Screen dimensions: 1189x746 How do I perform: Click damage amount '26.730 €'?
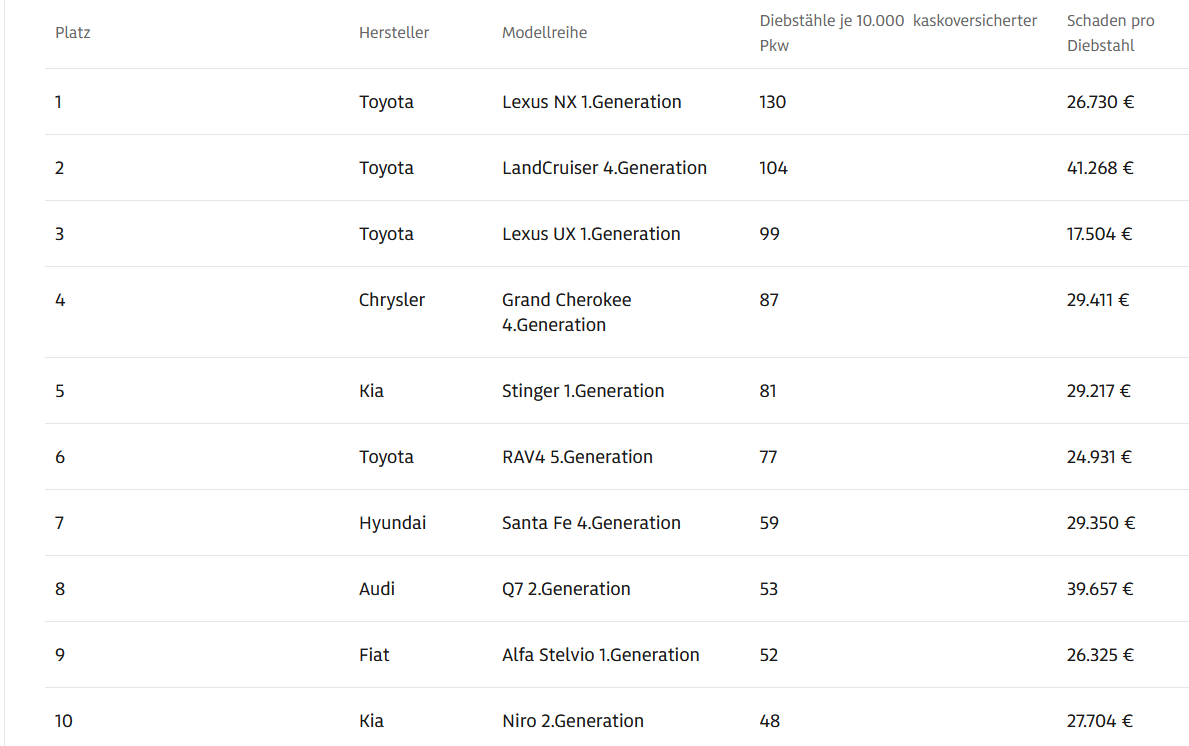coord(1100,102)
